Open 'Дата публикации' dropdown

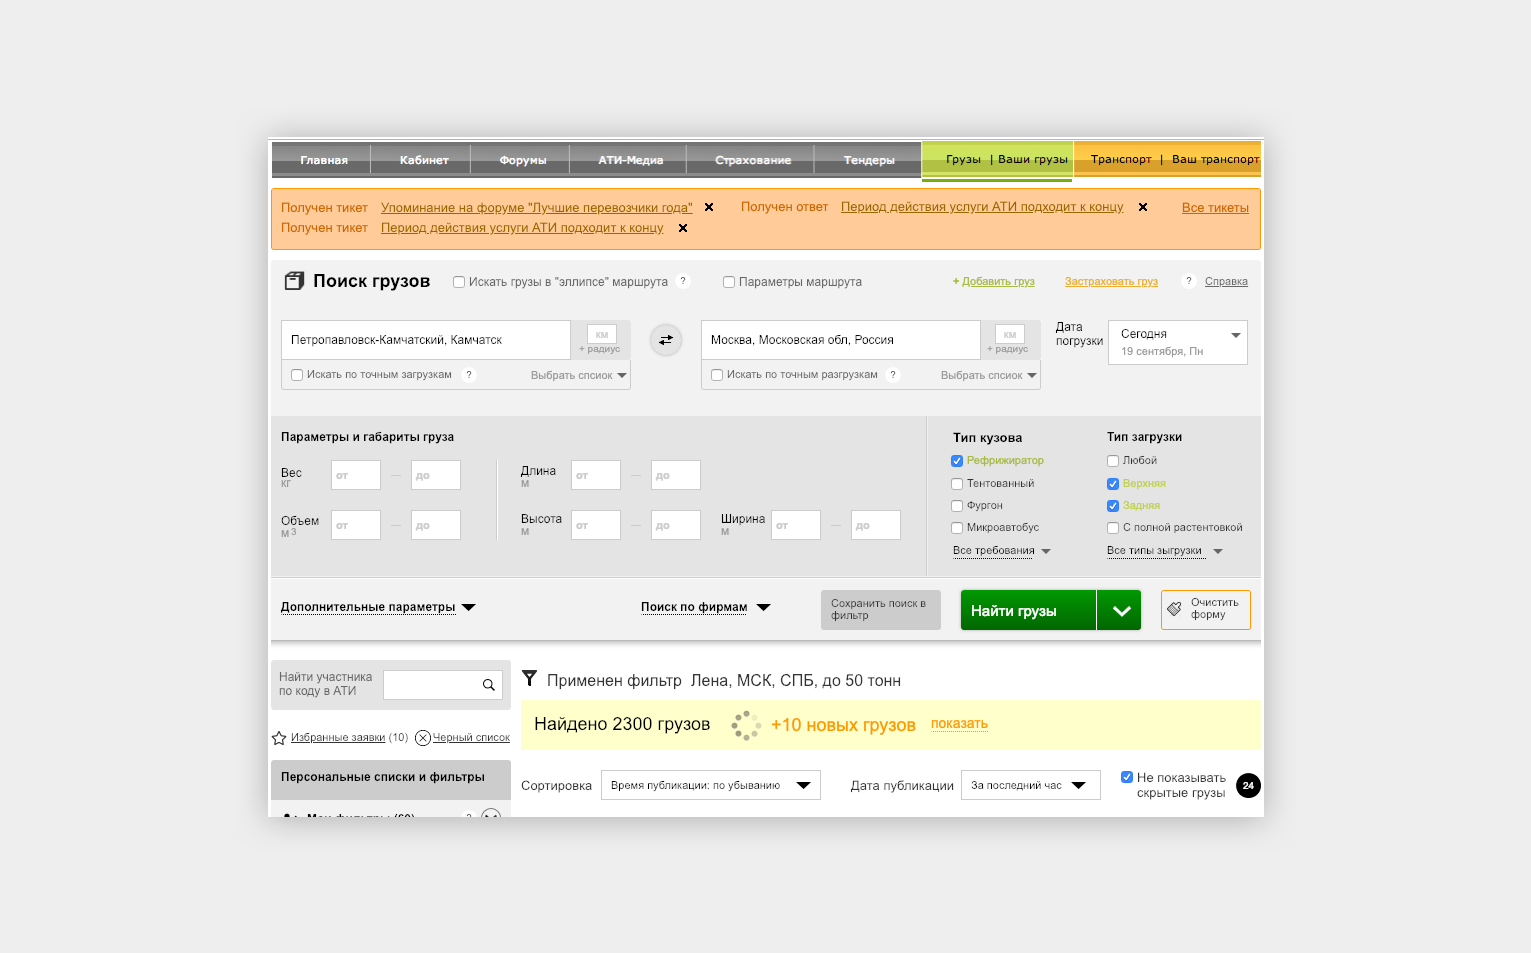(x=1030, y=785)
